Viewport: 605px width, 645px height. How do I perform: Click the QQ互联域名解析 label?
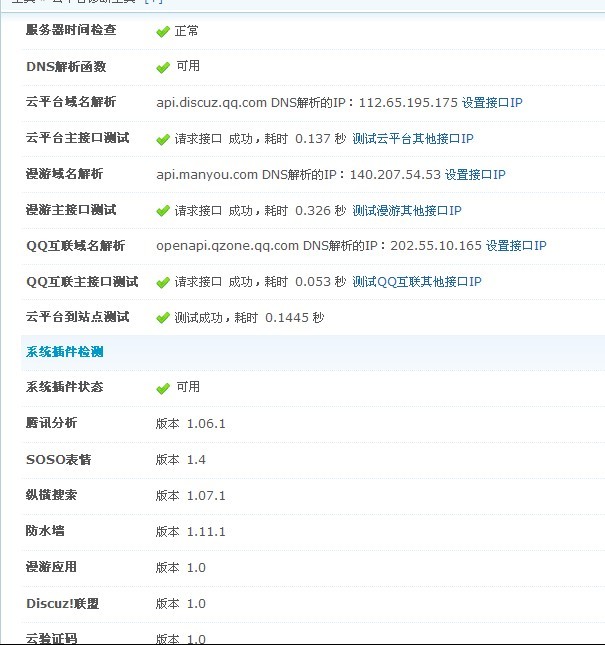click(75, 246)
